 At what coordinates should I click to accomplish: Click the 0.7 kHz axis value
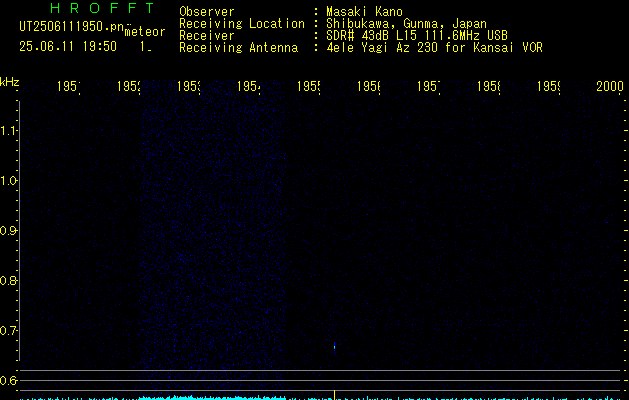tap(8, 330)
